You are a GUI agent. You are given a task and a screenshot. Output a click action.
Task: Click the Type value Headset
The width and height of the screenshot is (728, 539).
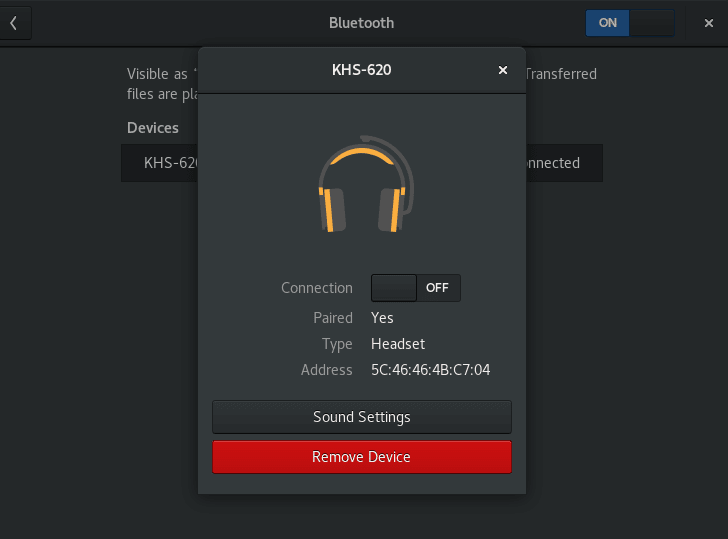398,344
